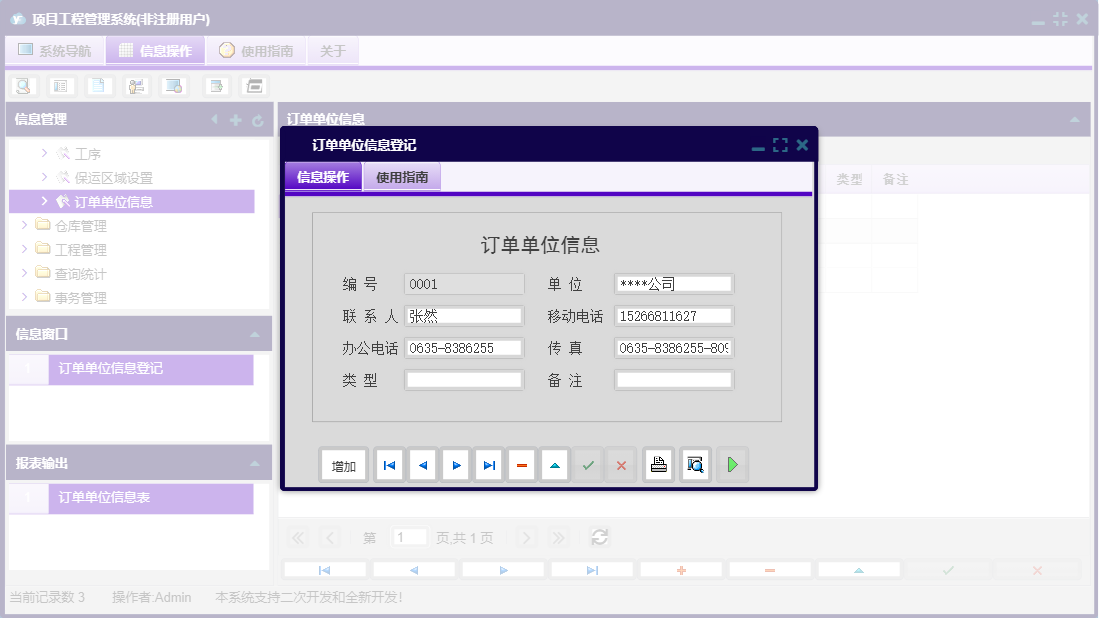Click the page number box showing 1
The width and height of the screenshot is (1099, 618).
[x=409, y=537]
